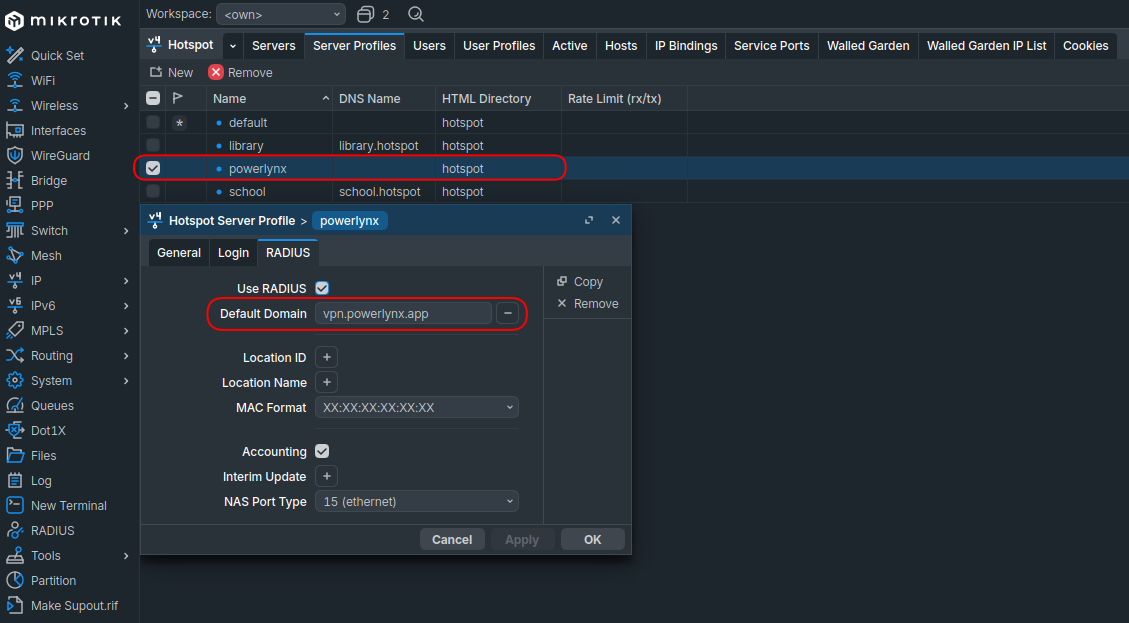Go to the Walled Garden tab
The width and height of the screenshot is (1129, 623).
[x=867, y=45]
